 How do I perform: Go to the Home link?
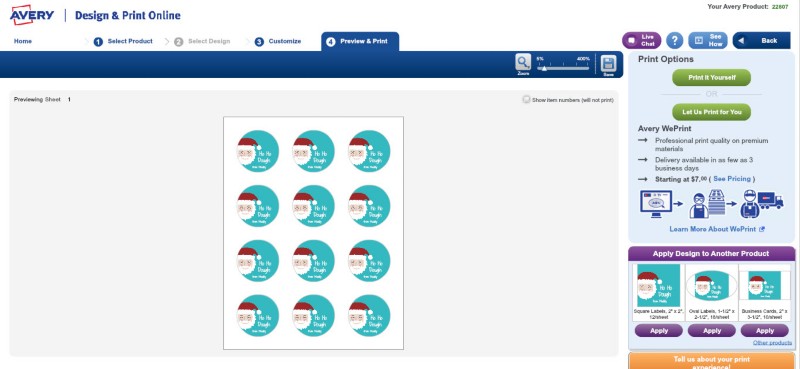pos(23,41)
